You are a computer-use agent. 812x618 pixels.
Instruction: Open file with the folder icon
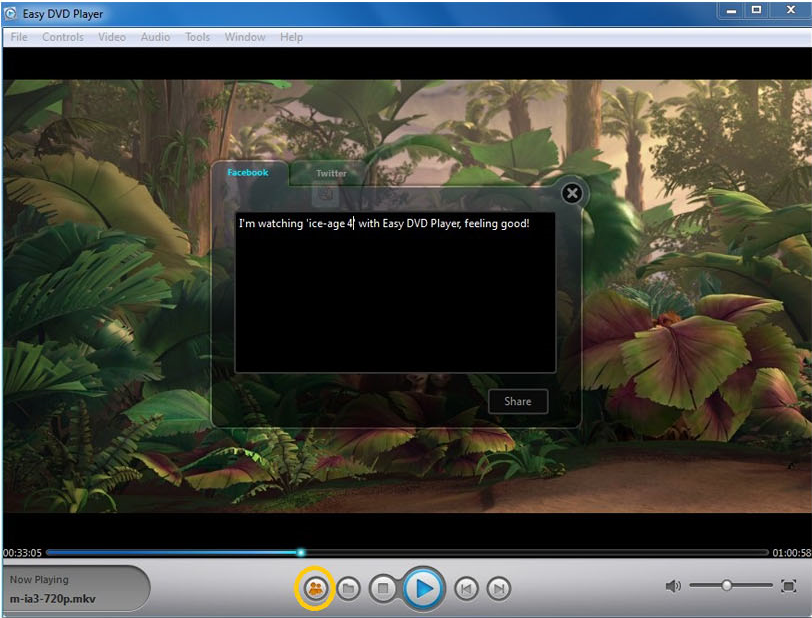[348, 589]
